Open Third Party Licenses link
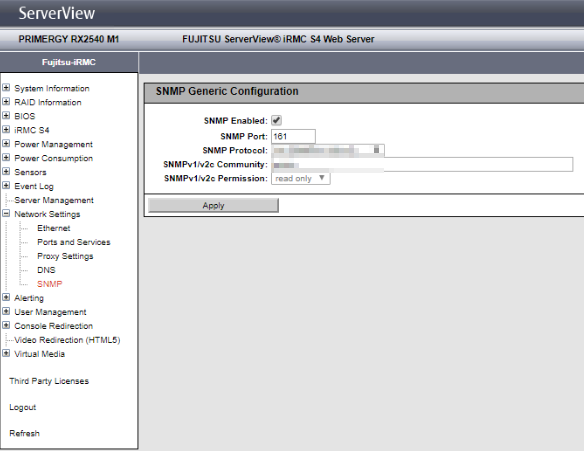The image size is (584, 451). [49, 381]
